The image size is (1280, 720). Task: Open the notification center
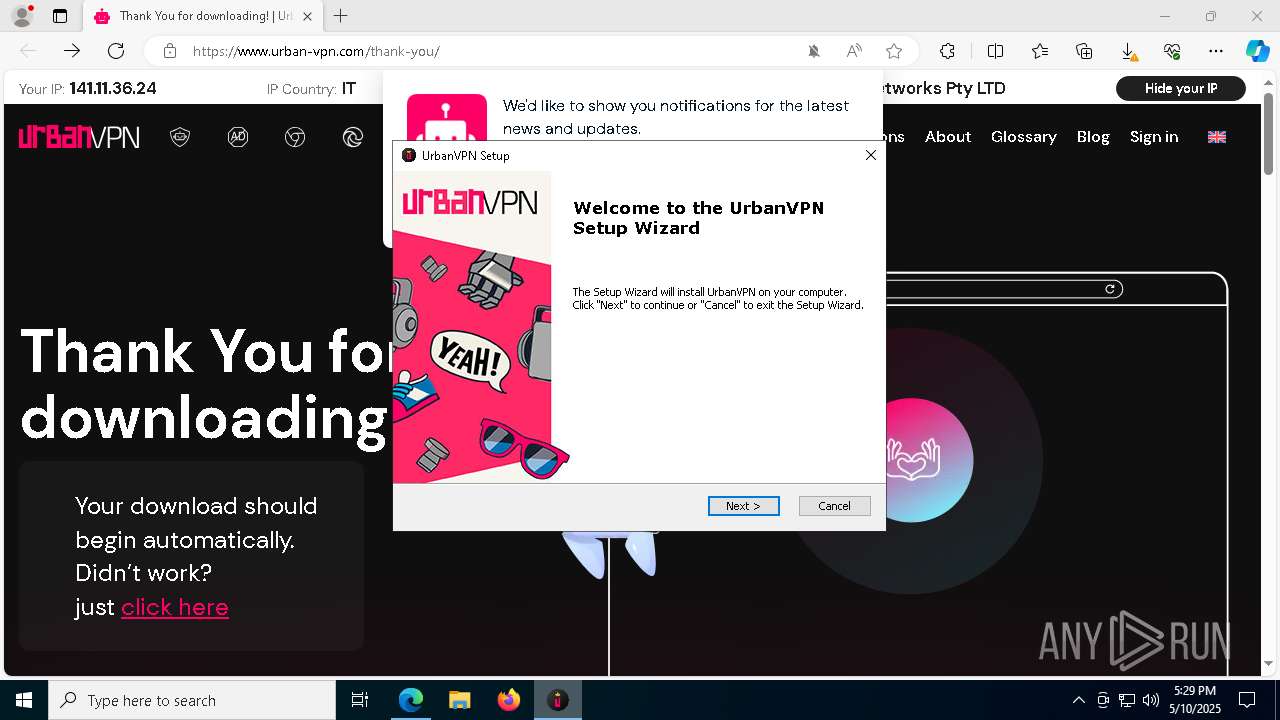tap(1248, 700)
